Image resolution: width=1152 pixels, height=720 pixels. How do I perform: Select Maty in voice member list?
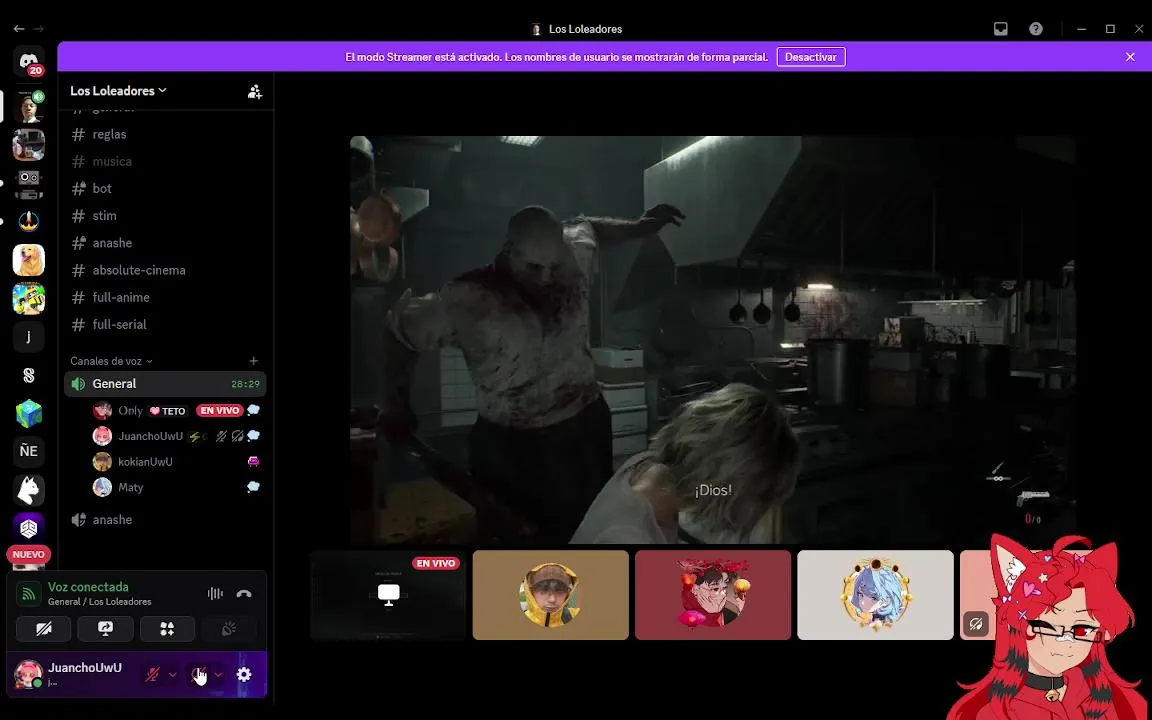pyautogui.click(x=176, y=487)
